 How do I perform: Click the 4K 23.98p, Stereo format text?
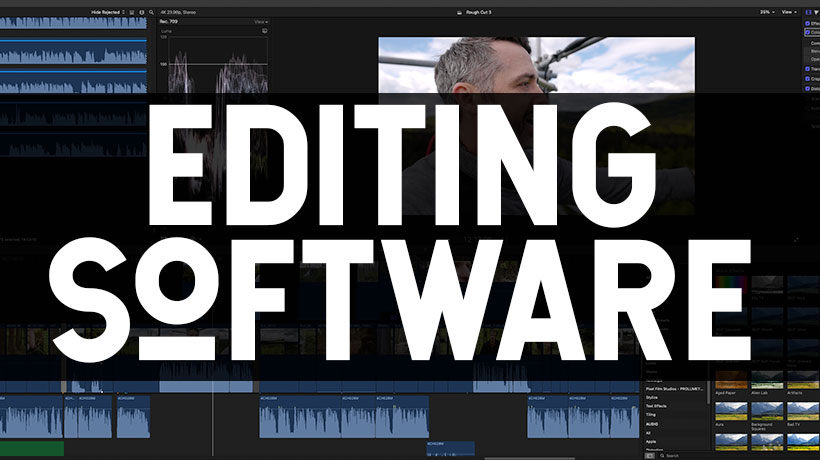click(178, 12)
